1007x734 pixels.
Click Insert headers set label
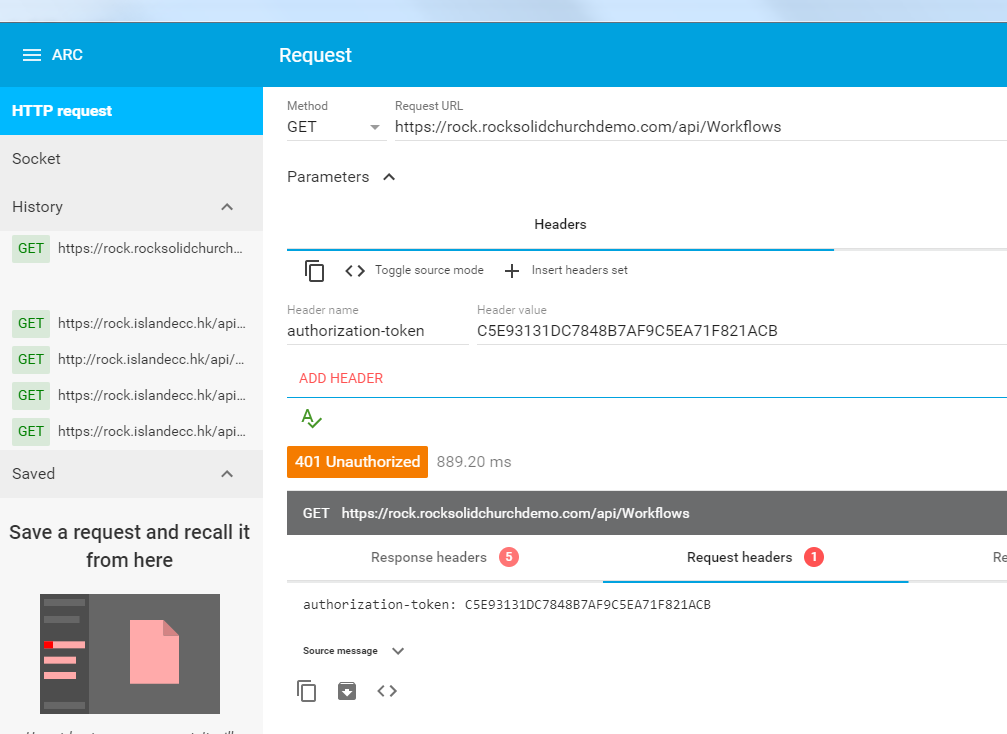point(579,270)
